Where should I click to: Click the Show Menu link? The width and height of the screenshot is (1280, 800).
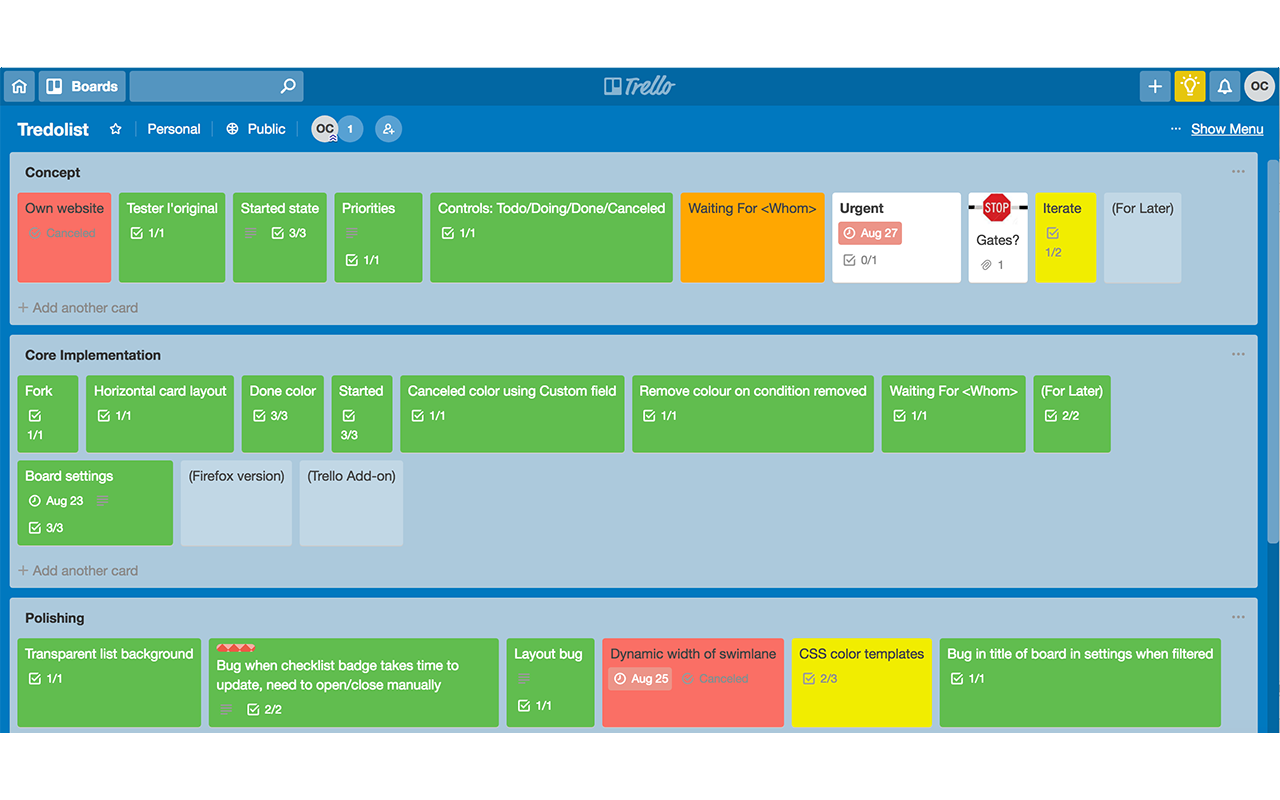(1227, 129)
